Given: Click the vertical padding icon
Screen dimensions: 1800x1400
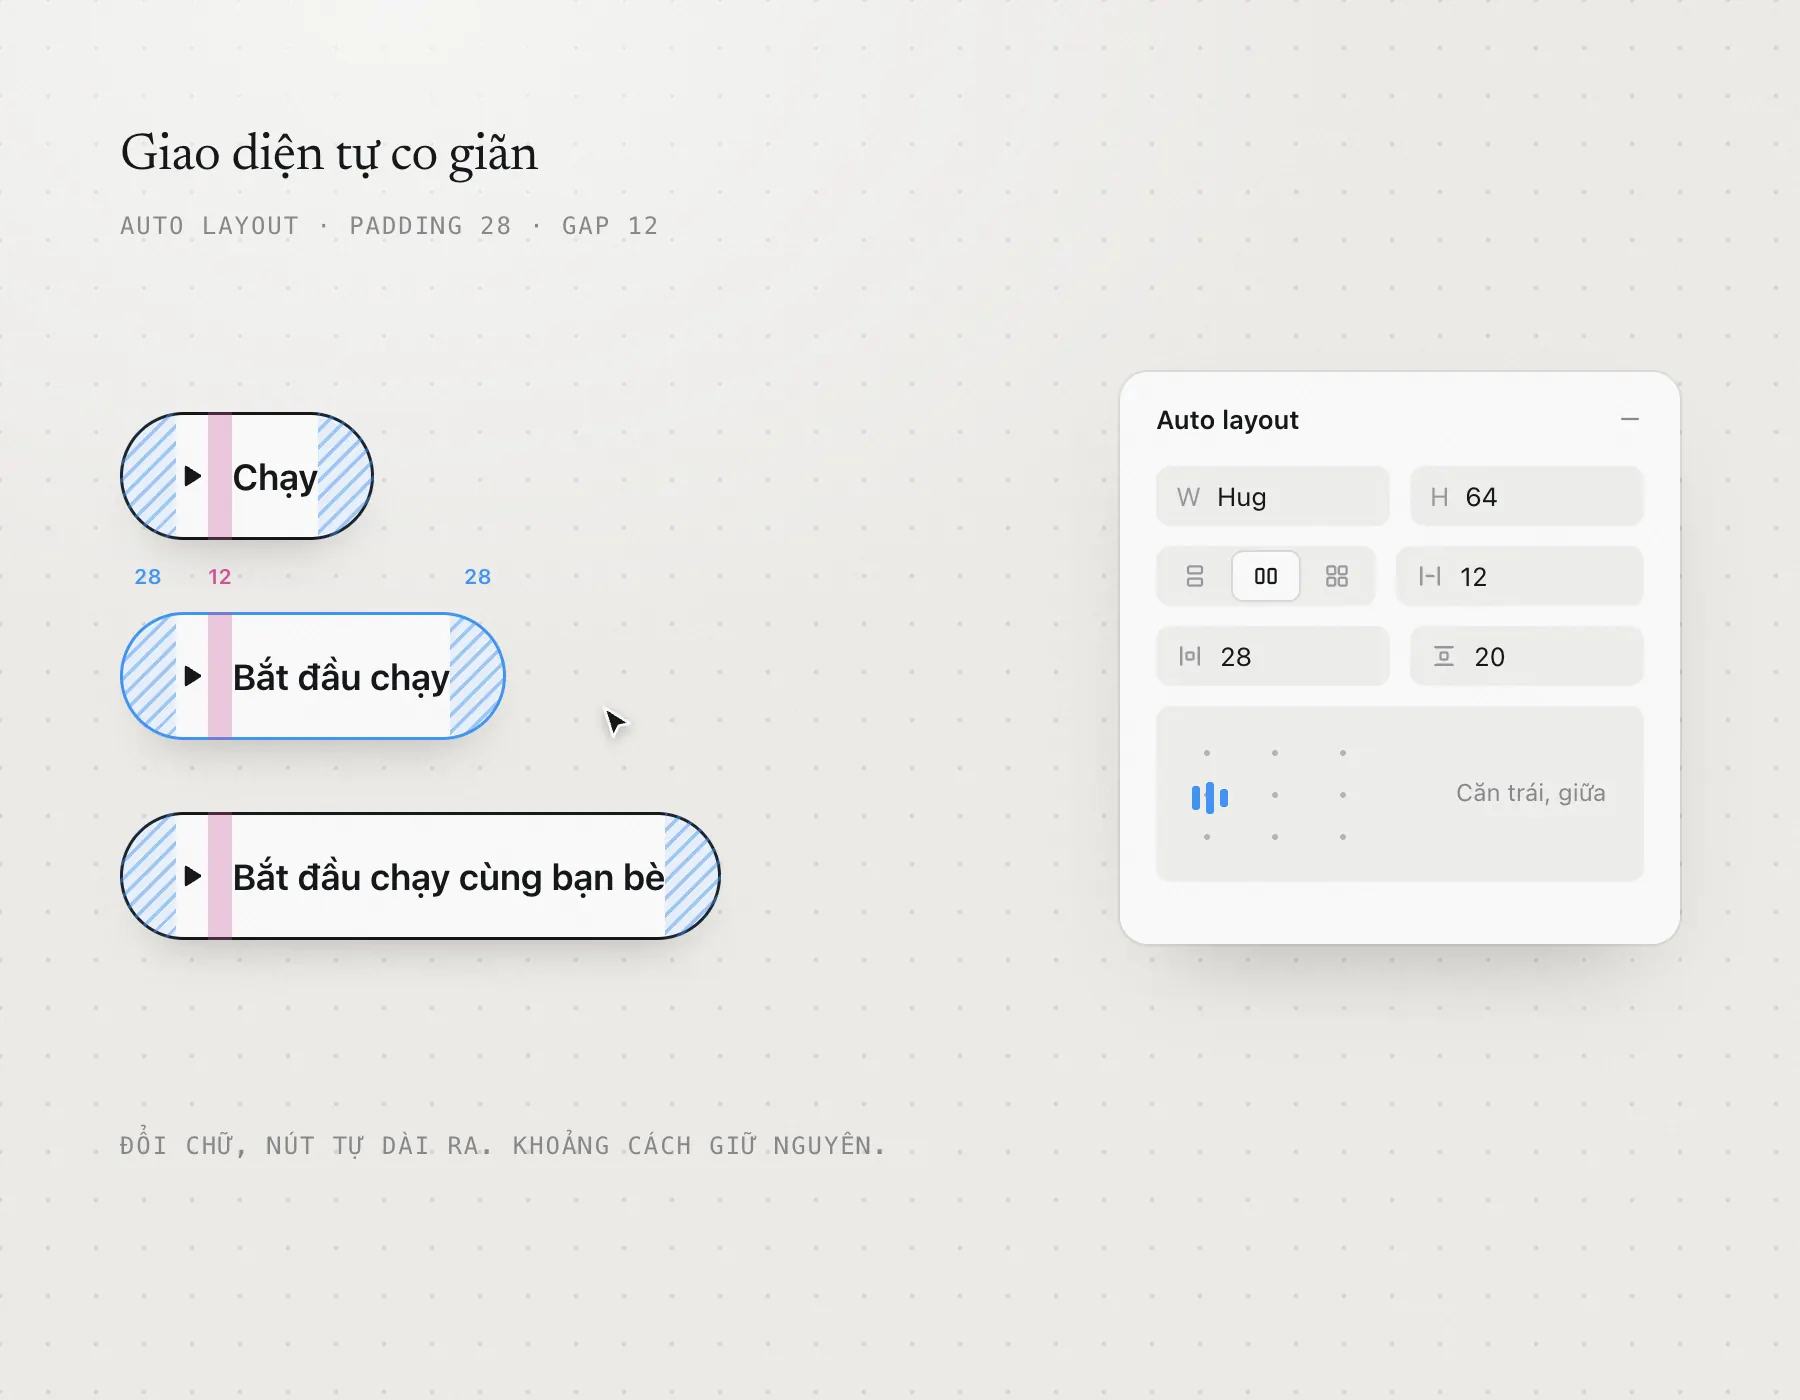Looking at the screenshot, I should pos(1444,656).
